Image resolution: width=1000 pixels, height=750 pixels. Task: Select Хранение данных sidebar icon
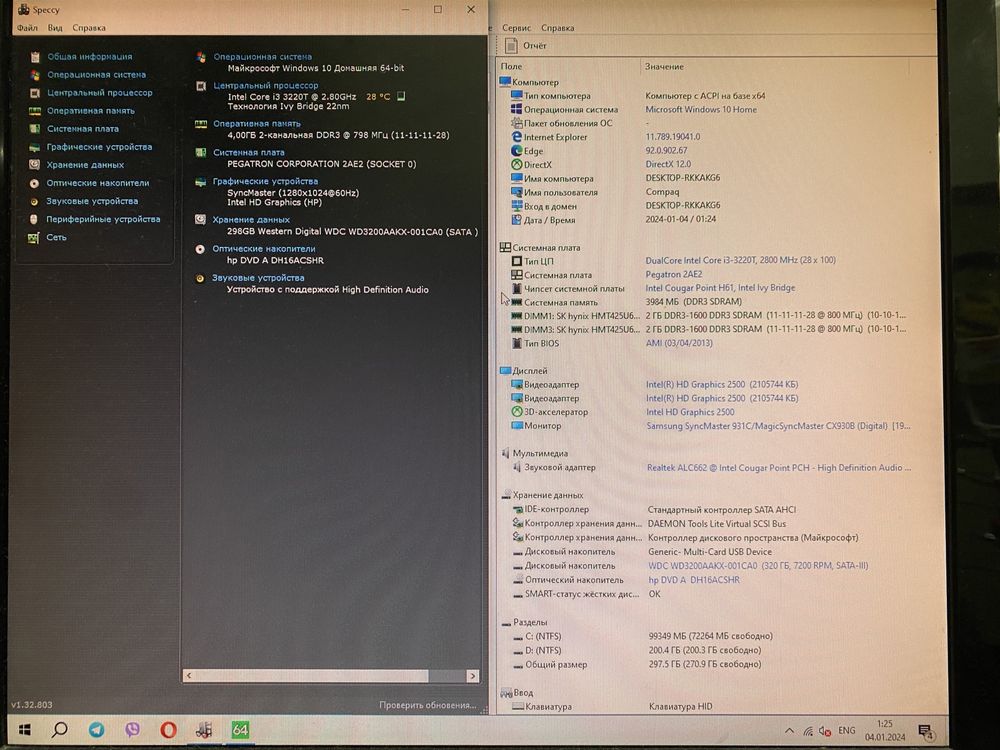click(x=34, y=165)
